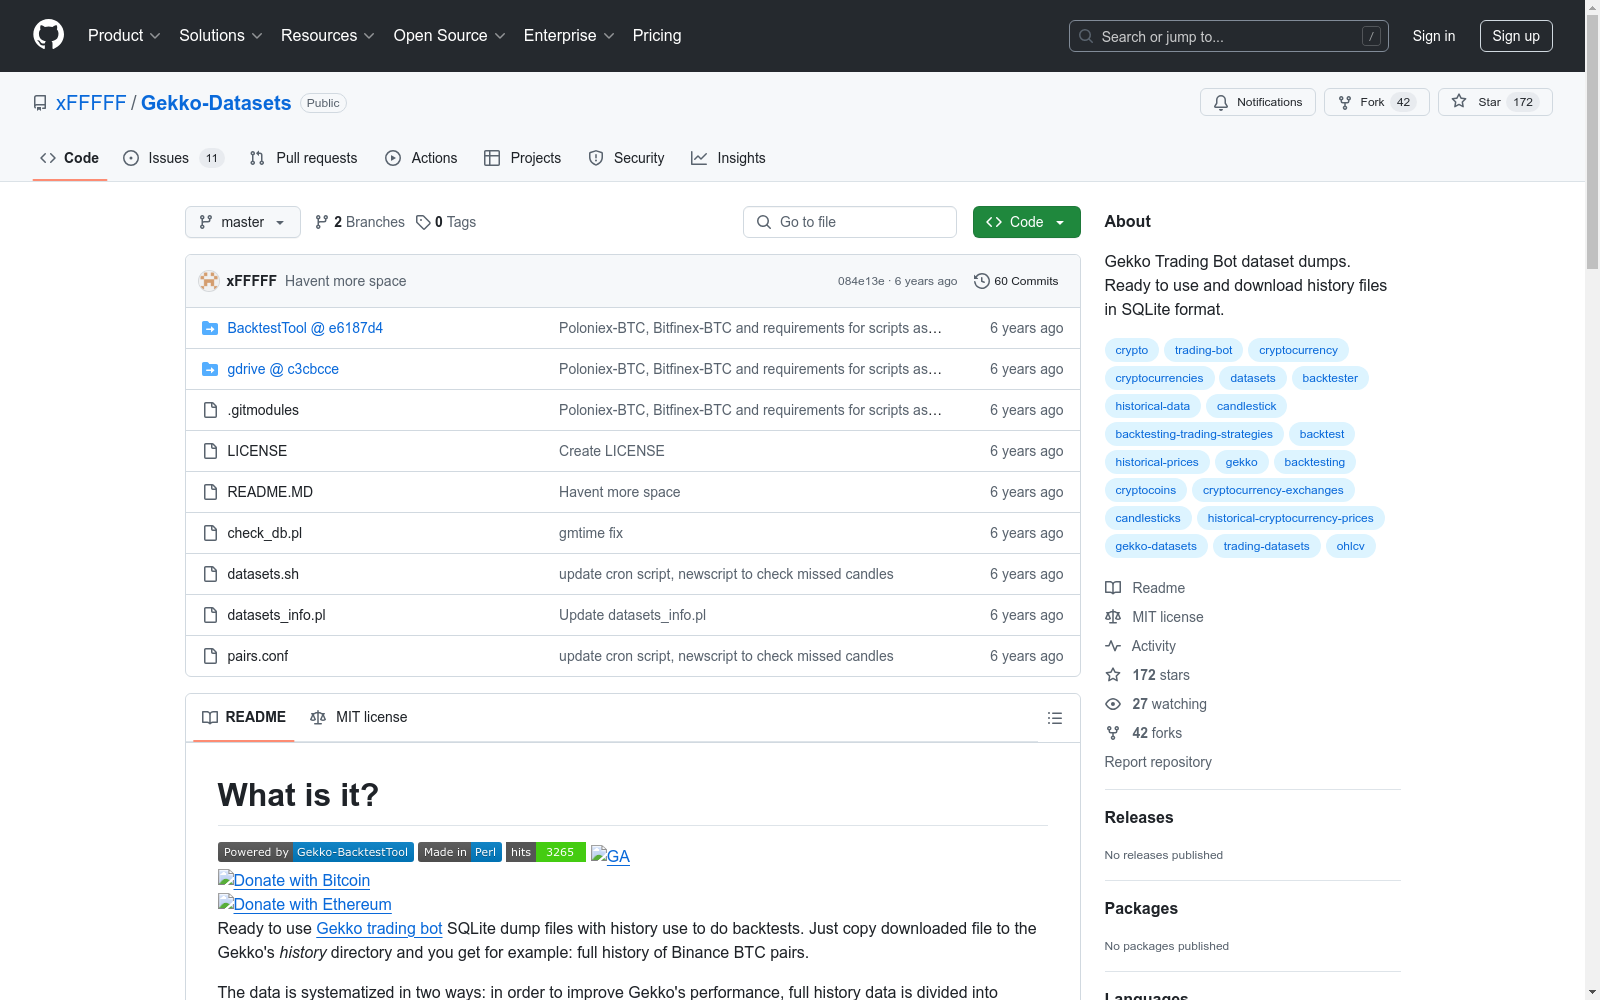
Task: Click the LICENSE file icon
Action: [x=210, y=451]
